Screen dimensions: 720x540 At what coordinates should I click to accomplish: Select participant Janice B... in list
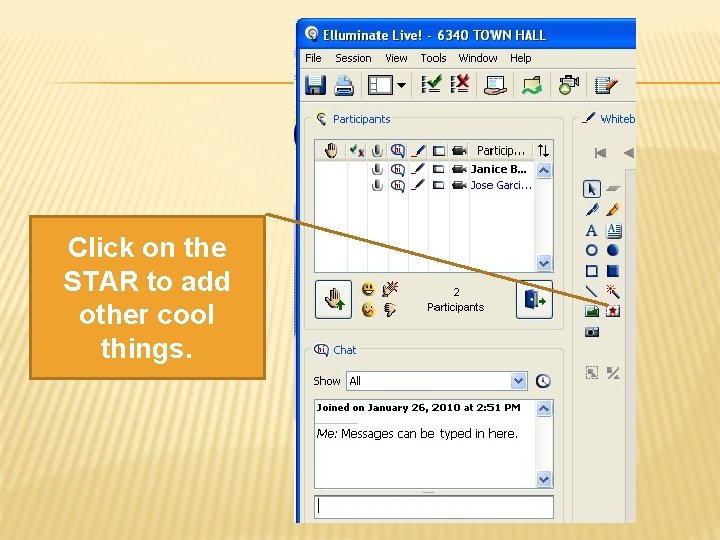click(x=499, y=169)
